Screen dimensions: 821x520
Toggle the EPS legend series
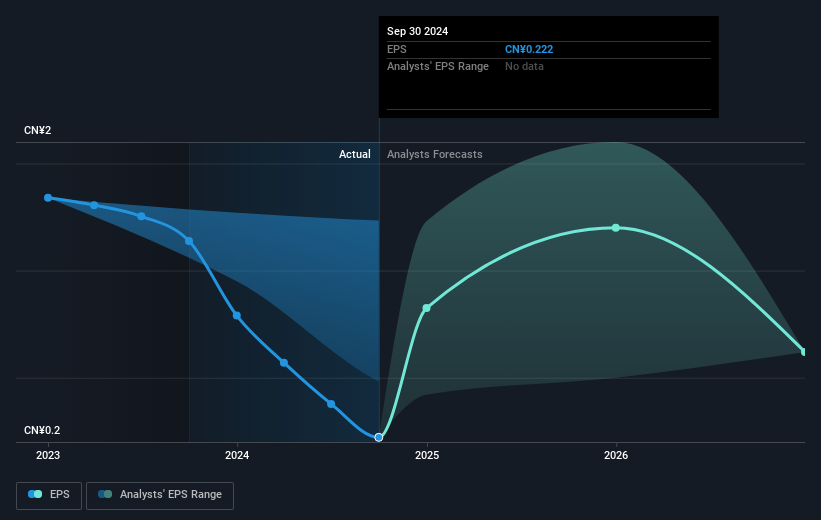tap(49, 495)
